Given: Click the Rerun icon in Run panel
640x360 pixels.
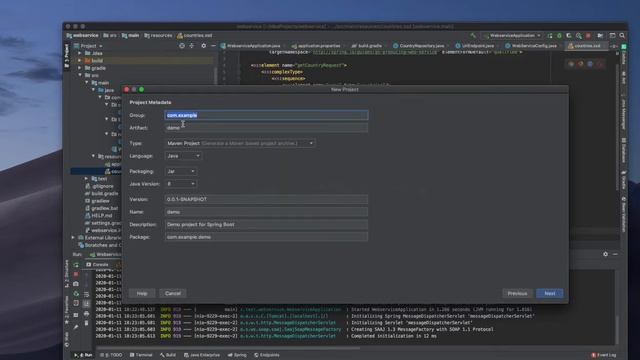Looking at the screenshot, I should pos(76,265).
